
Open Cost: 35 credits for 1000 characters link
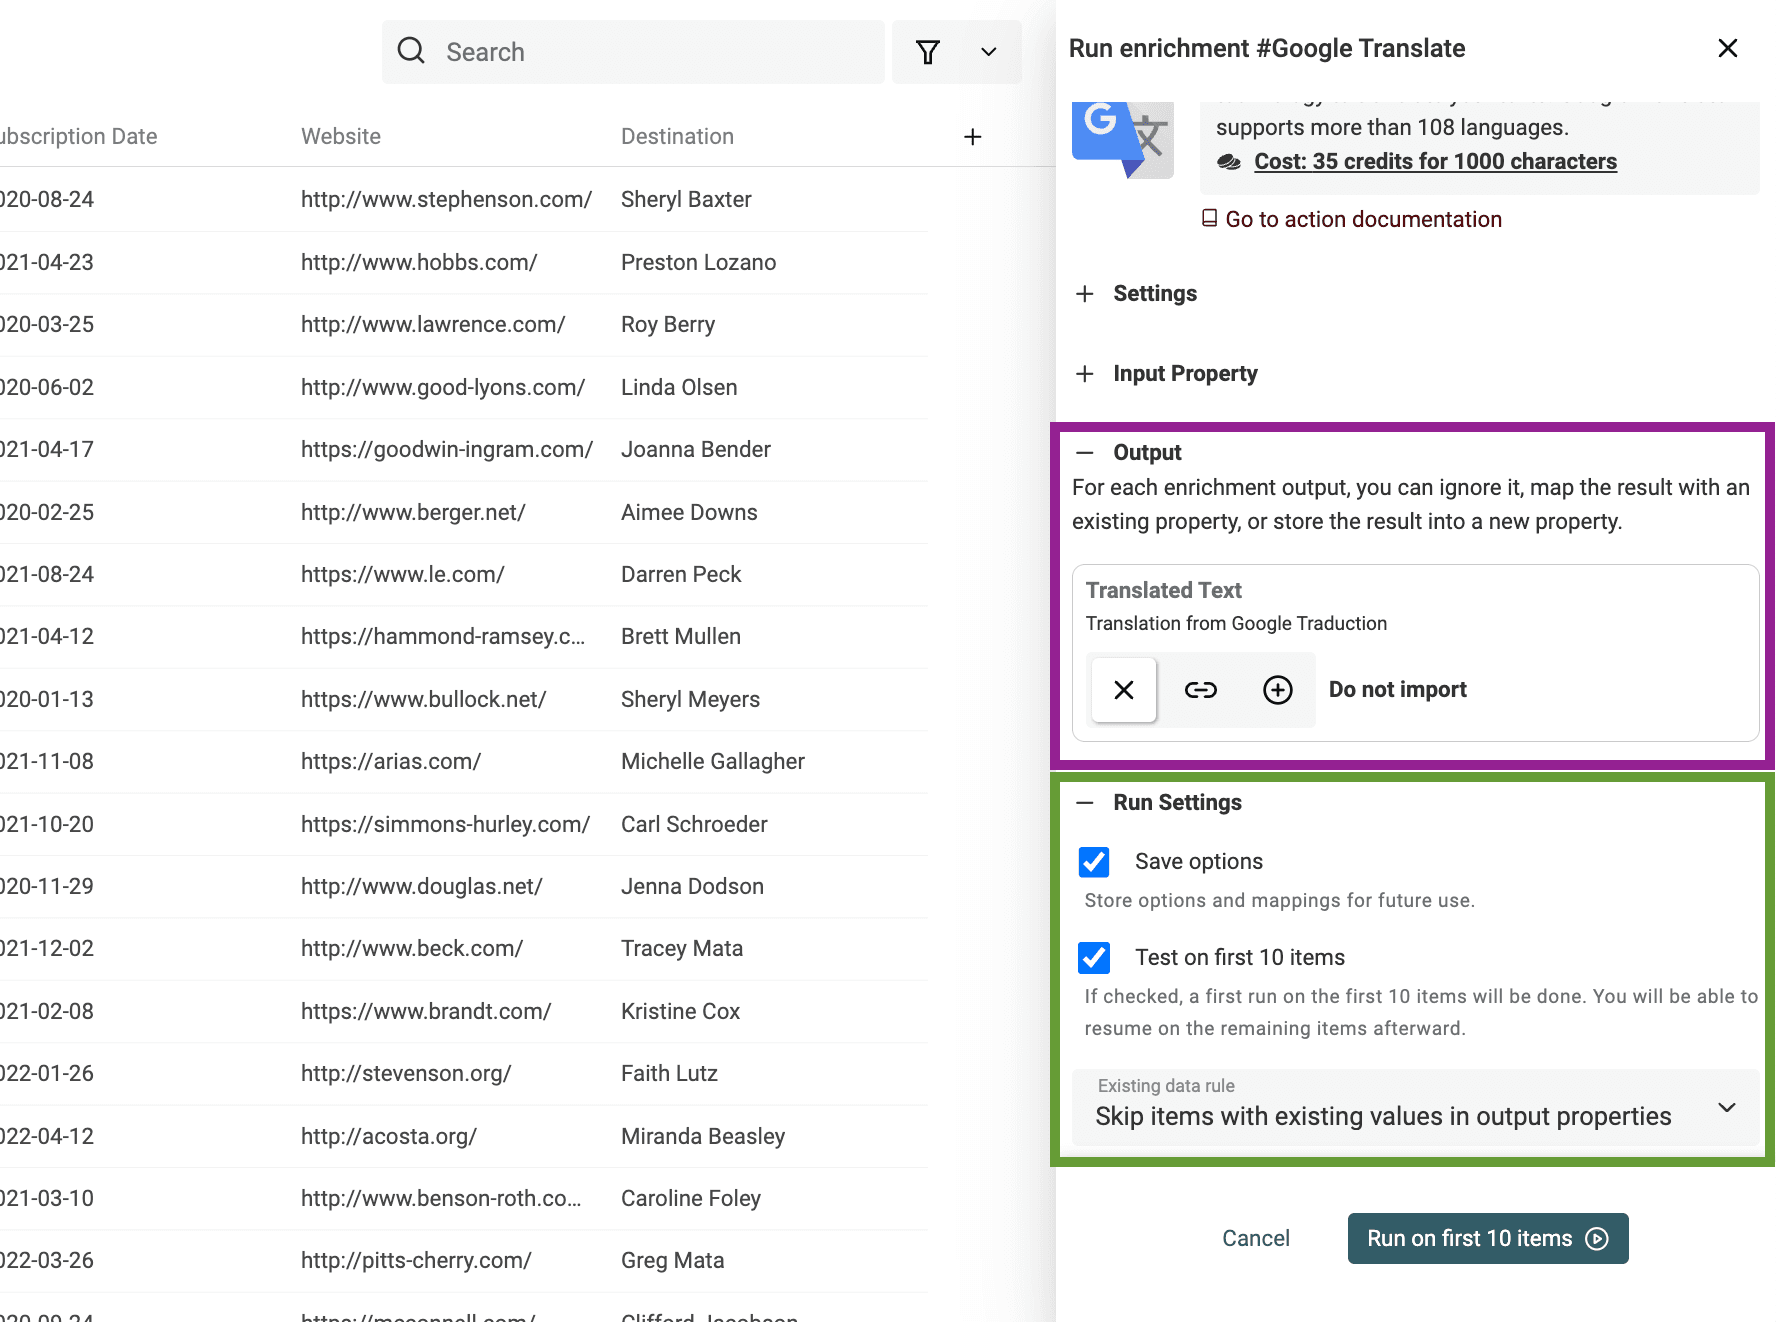pyautogui.click(x=1435, y=161)
